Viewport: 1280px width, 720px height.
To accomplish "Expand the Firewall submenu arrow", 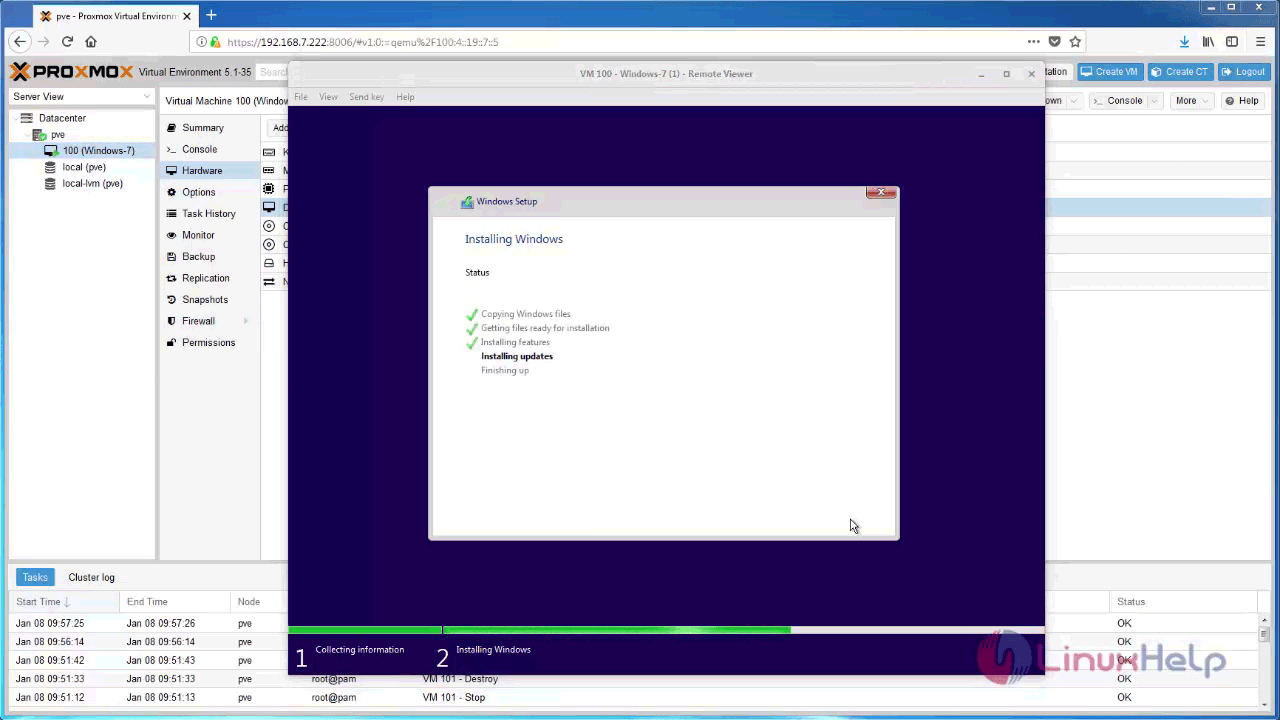I will (246, 321).
